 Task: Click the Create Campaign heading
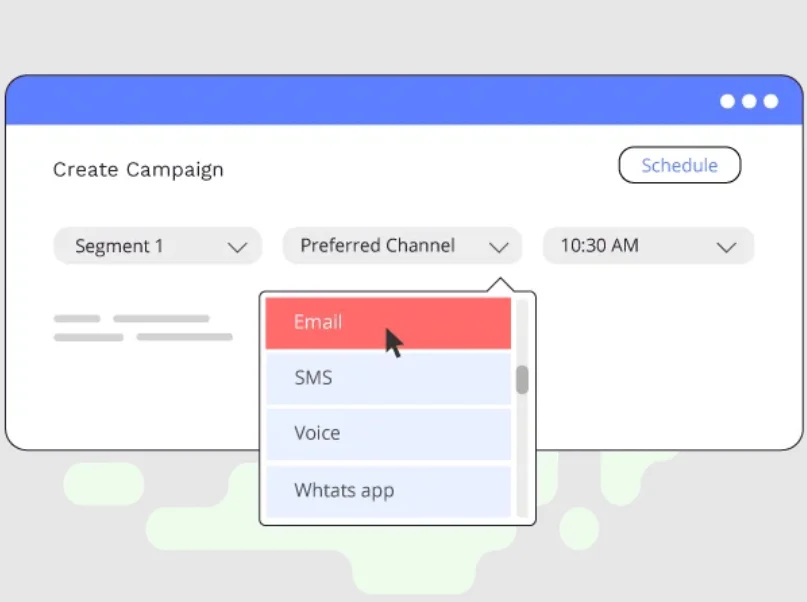coord(138,170)
